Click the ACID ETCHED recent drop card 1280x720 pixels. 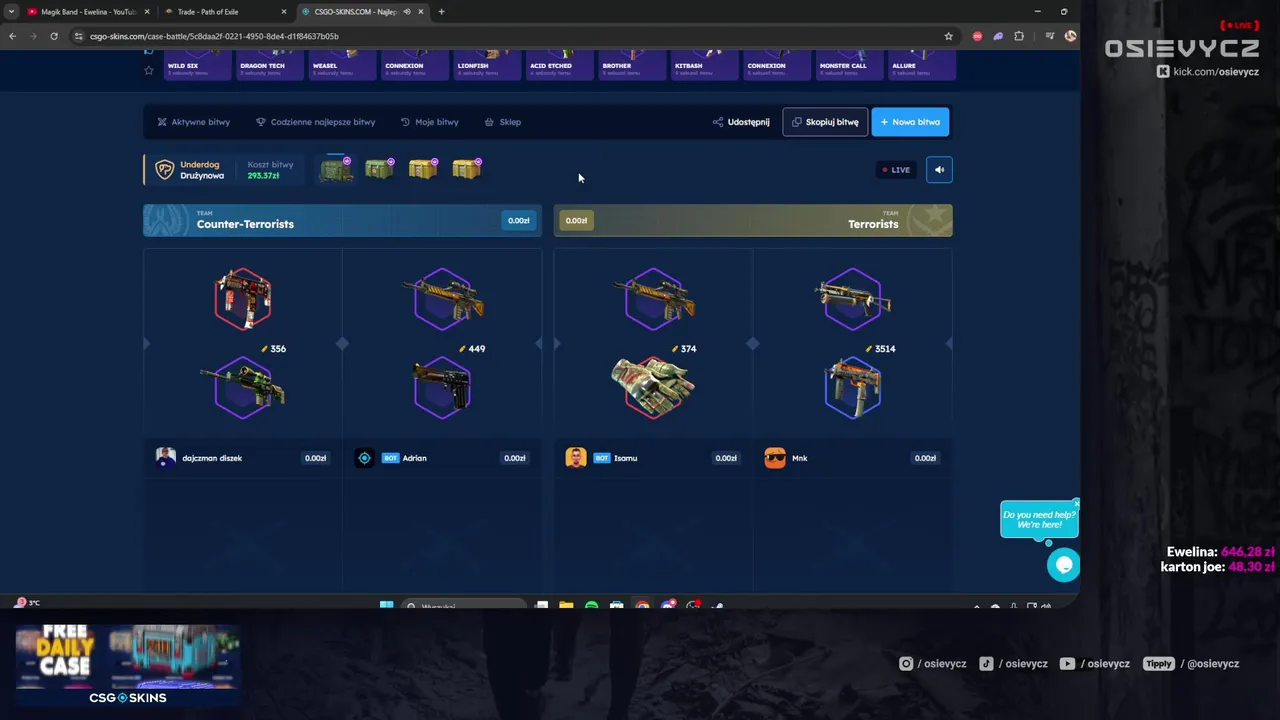point(561,65)
